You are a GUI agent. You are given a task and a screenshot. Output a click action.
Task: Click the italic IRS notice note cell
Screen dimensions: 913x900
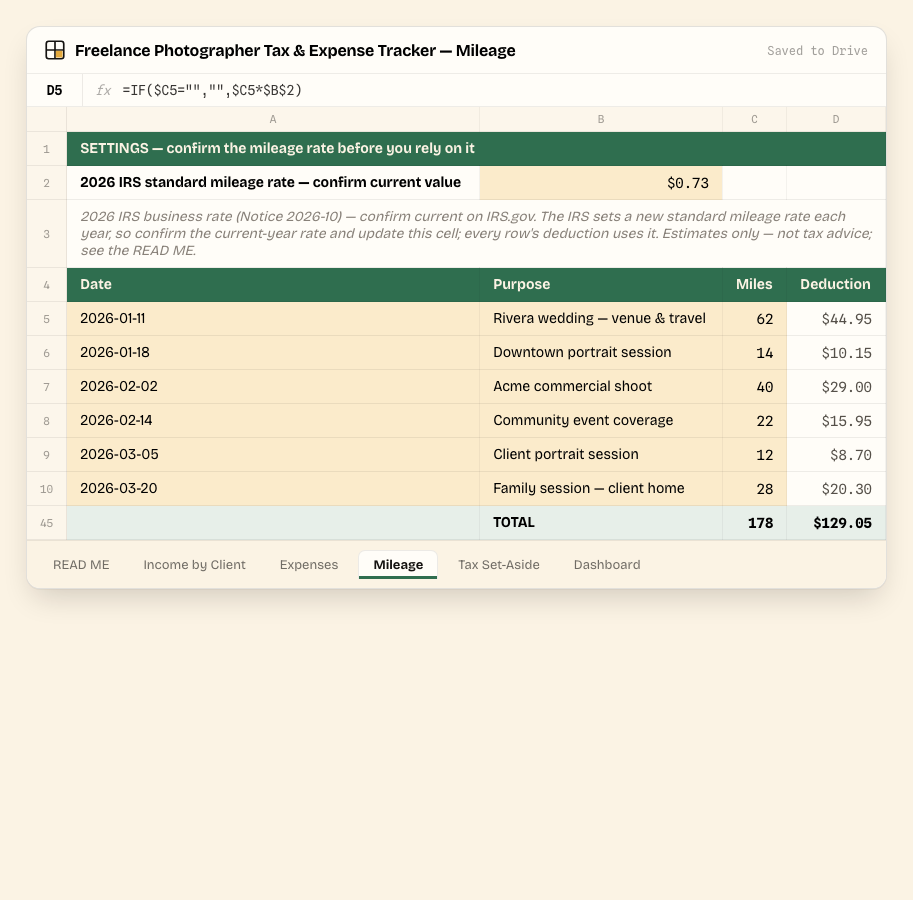pyautogui.click(x=476, y=234)
